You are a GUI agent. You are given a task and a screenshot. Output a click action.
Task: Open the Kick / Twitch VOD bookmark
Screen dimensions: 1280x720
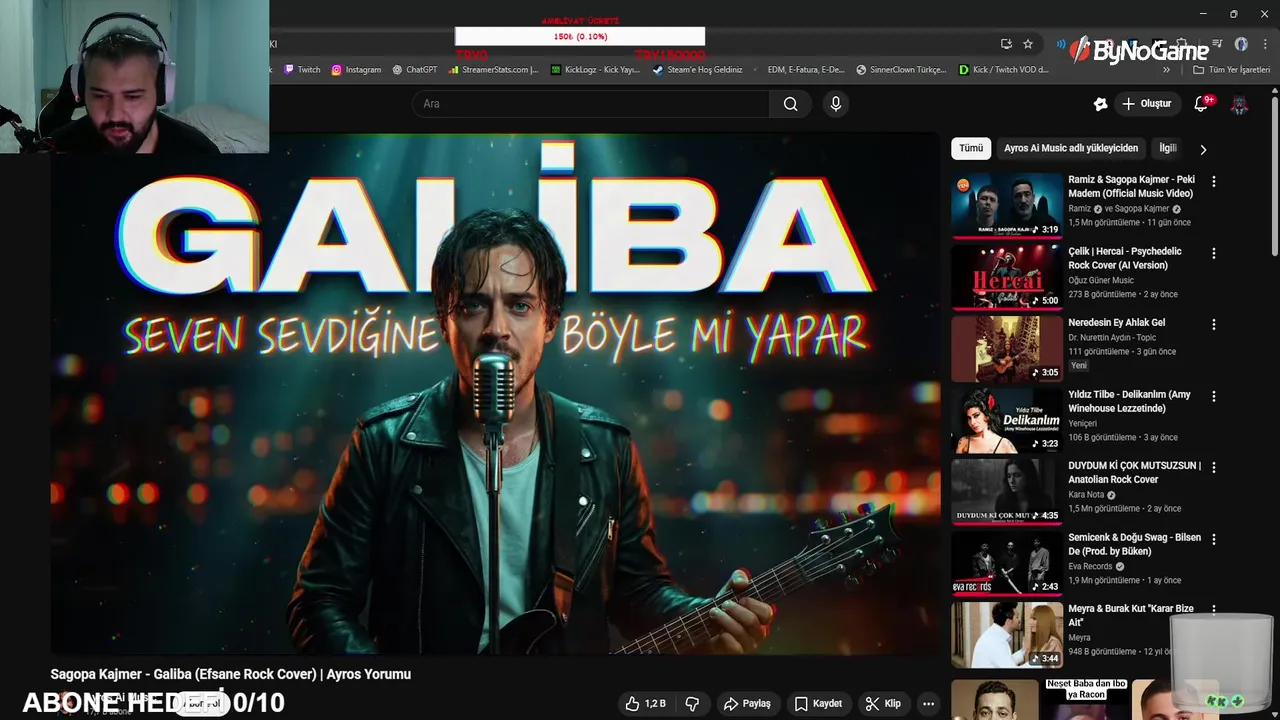tap(1004, 70)
